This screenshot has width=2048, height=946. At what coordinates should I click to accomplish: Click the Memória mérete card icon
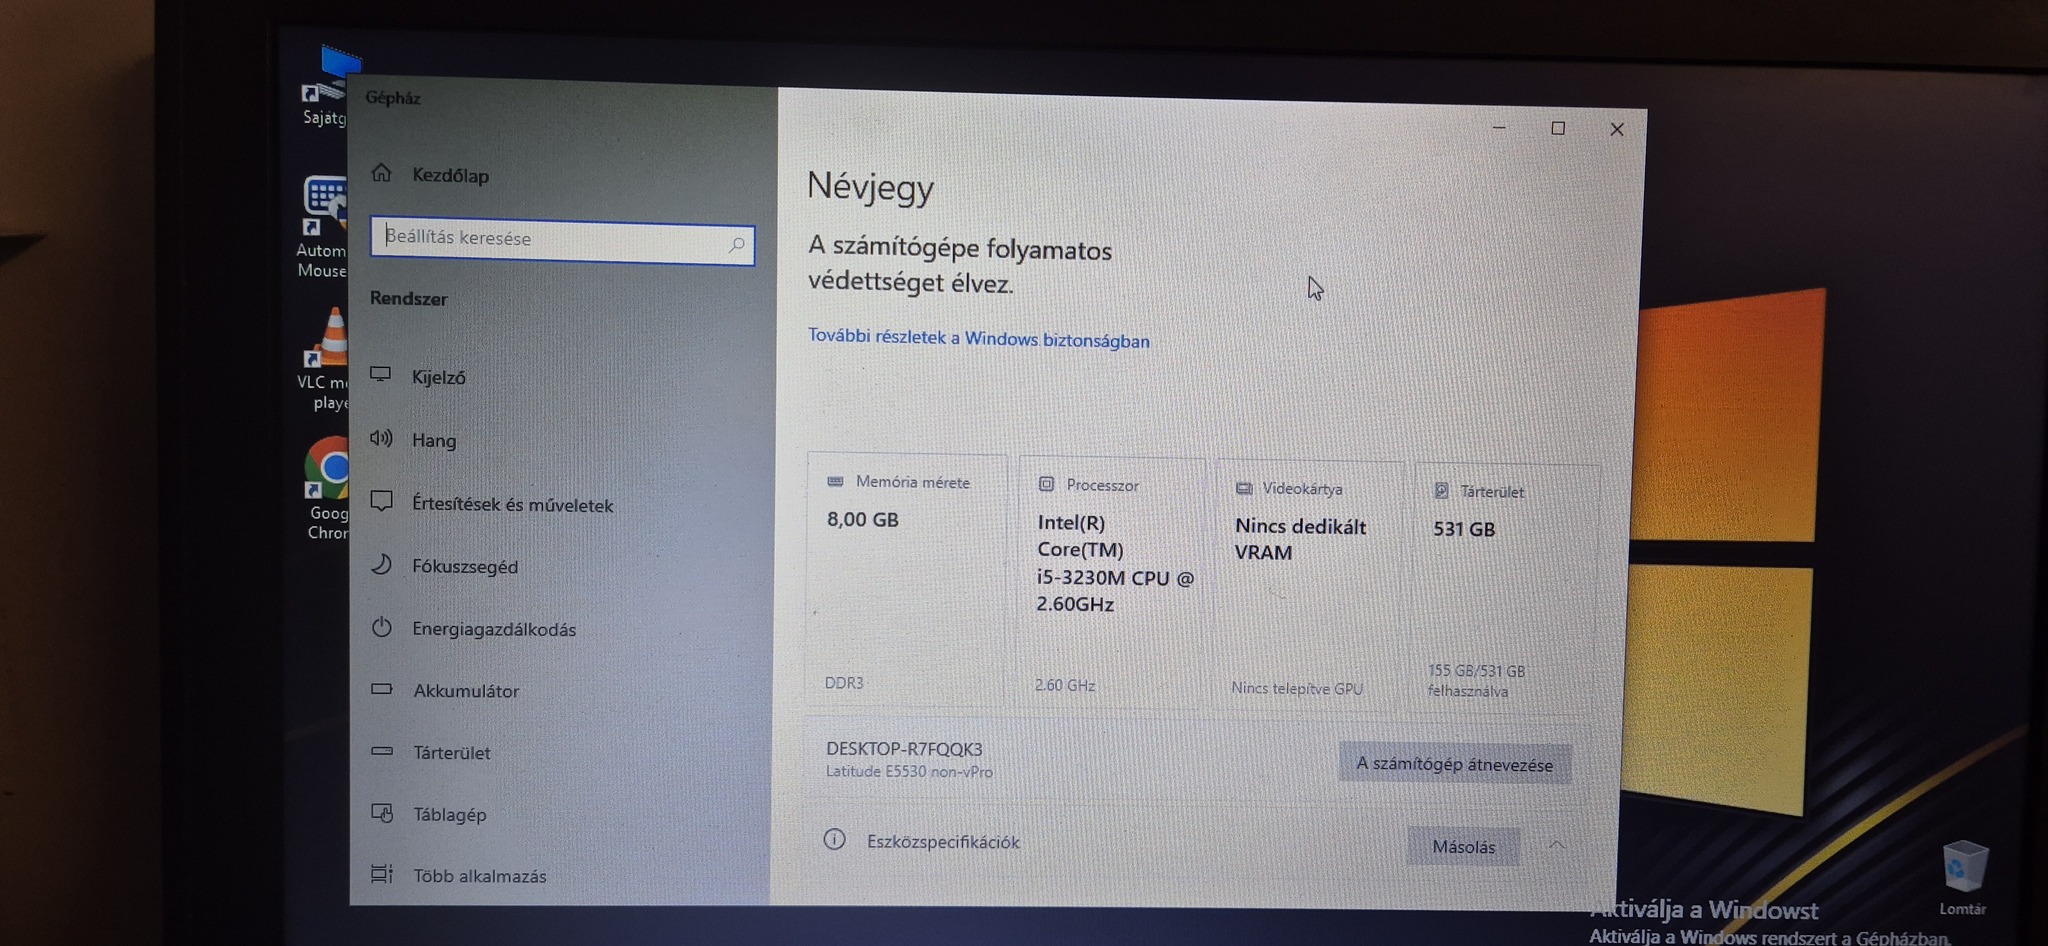pyautogui.click(x=835, y=481)
